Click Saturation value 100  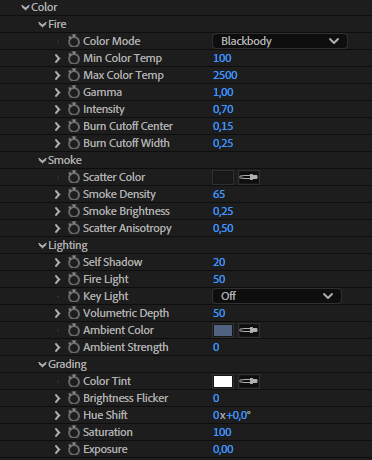coord(222,432)
